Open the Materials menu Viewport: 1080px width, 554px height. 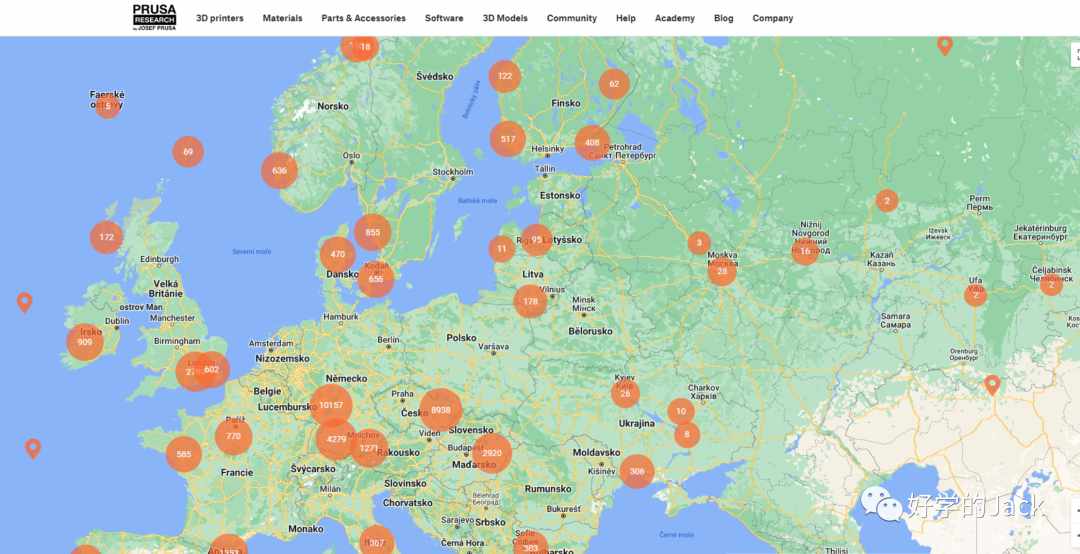(x=282, y=19)
